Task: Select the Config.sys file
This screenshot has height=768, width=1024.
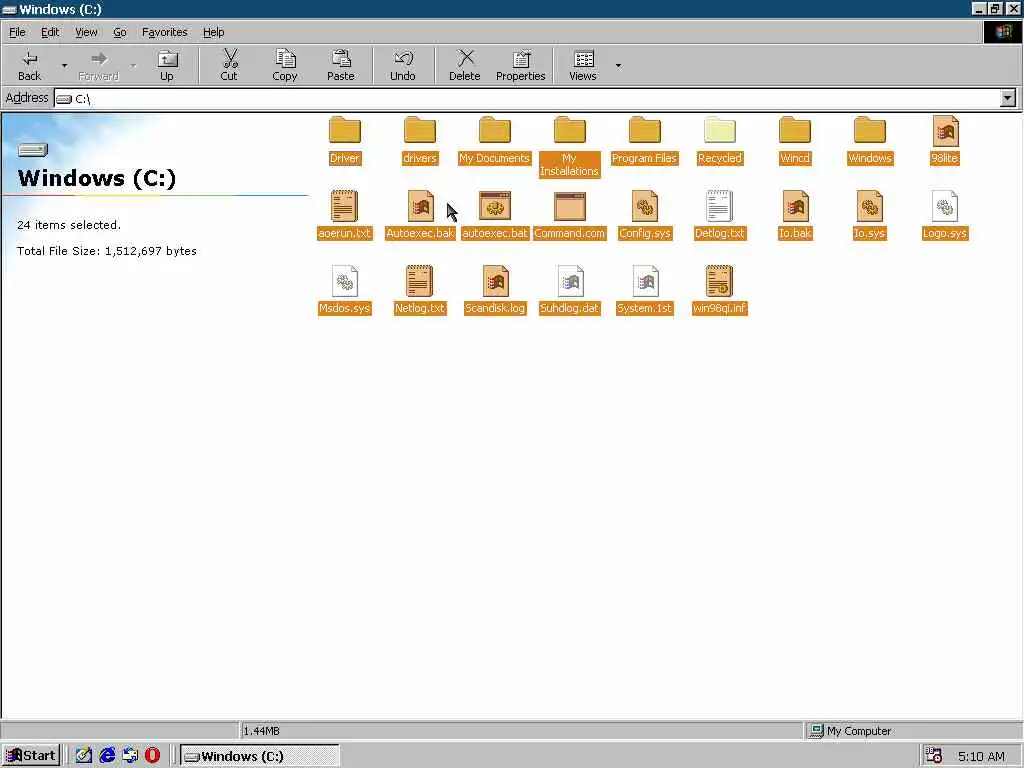Action: (x=645, y=206)
